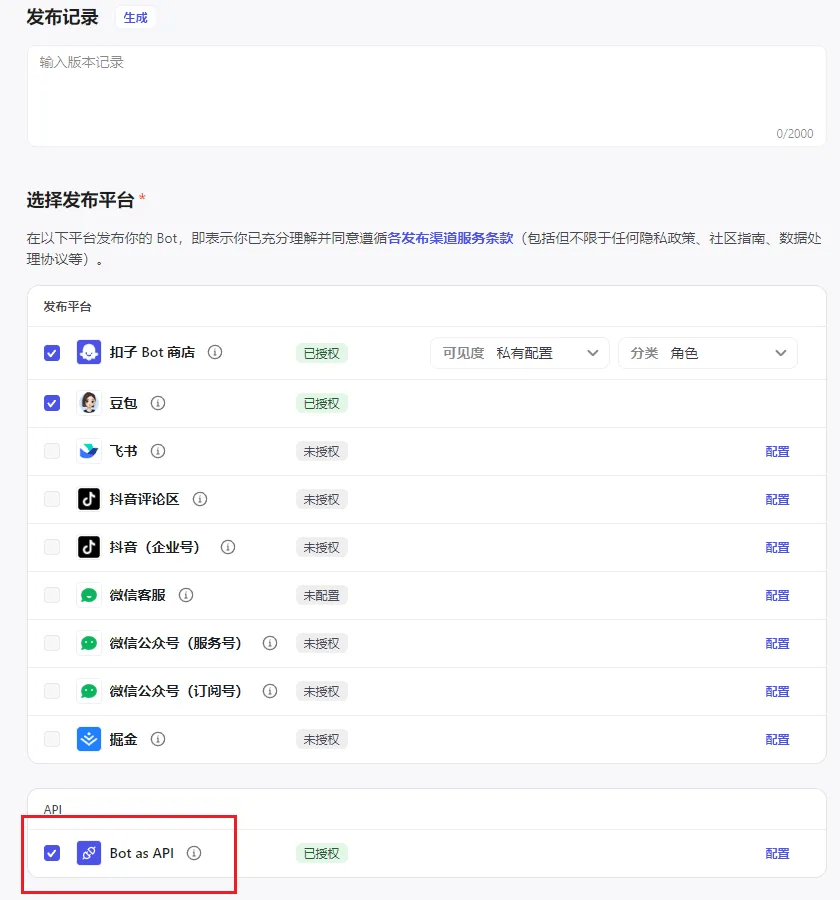Click the 扣子 Bot 商店 platform icon
The width and height of the screenshot is (840, 900).
[x=89, y=352]
